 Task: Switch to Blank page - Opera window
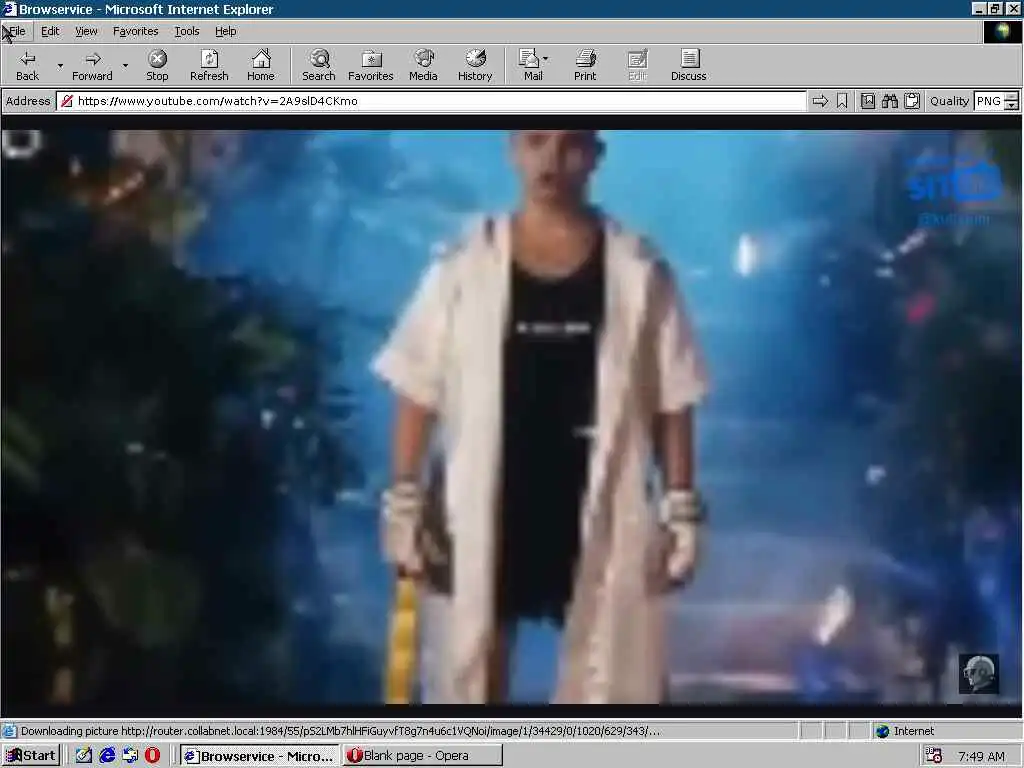423,756
